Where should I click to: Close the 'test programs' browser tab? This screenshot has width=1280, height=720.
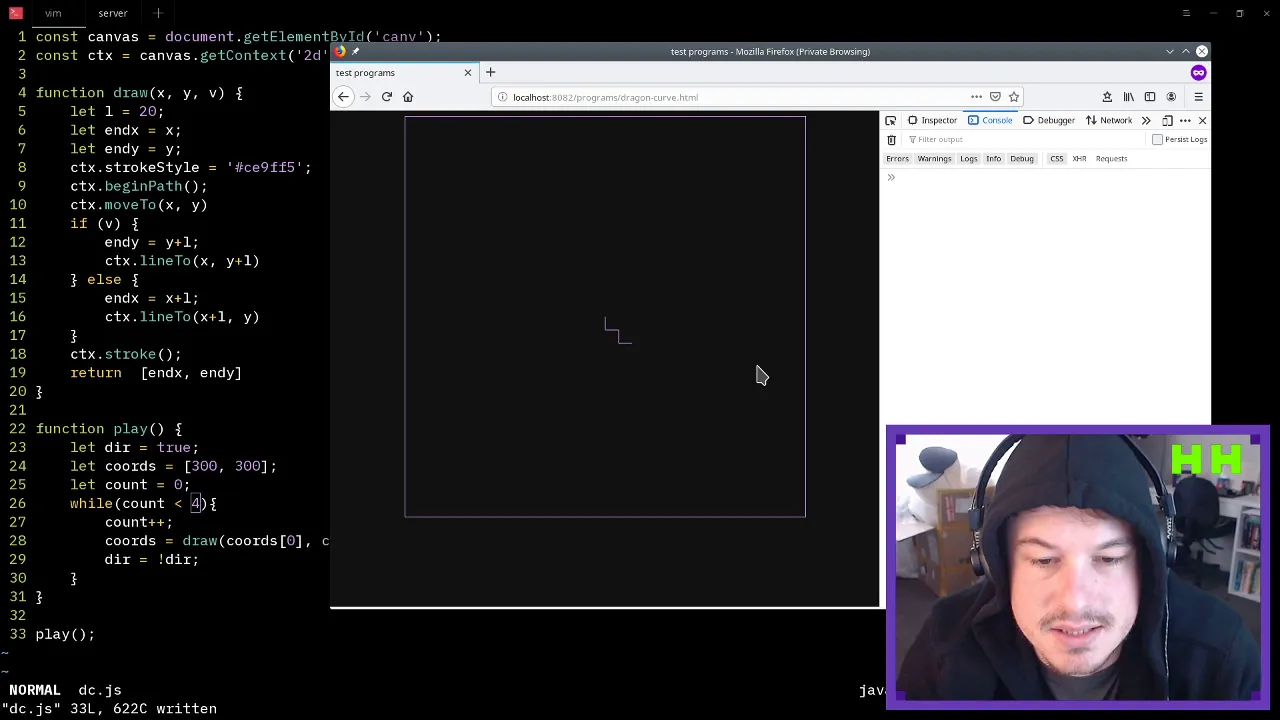(x=467, y=73)
